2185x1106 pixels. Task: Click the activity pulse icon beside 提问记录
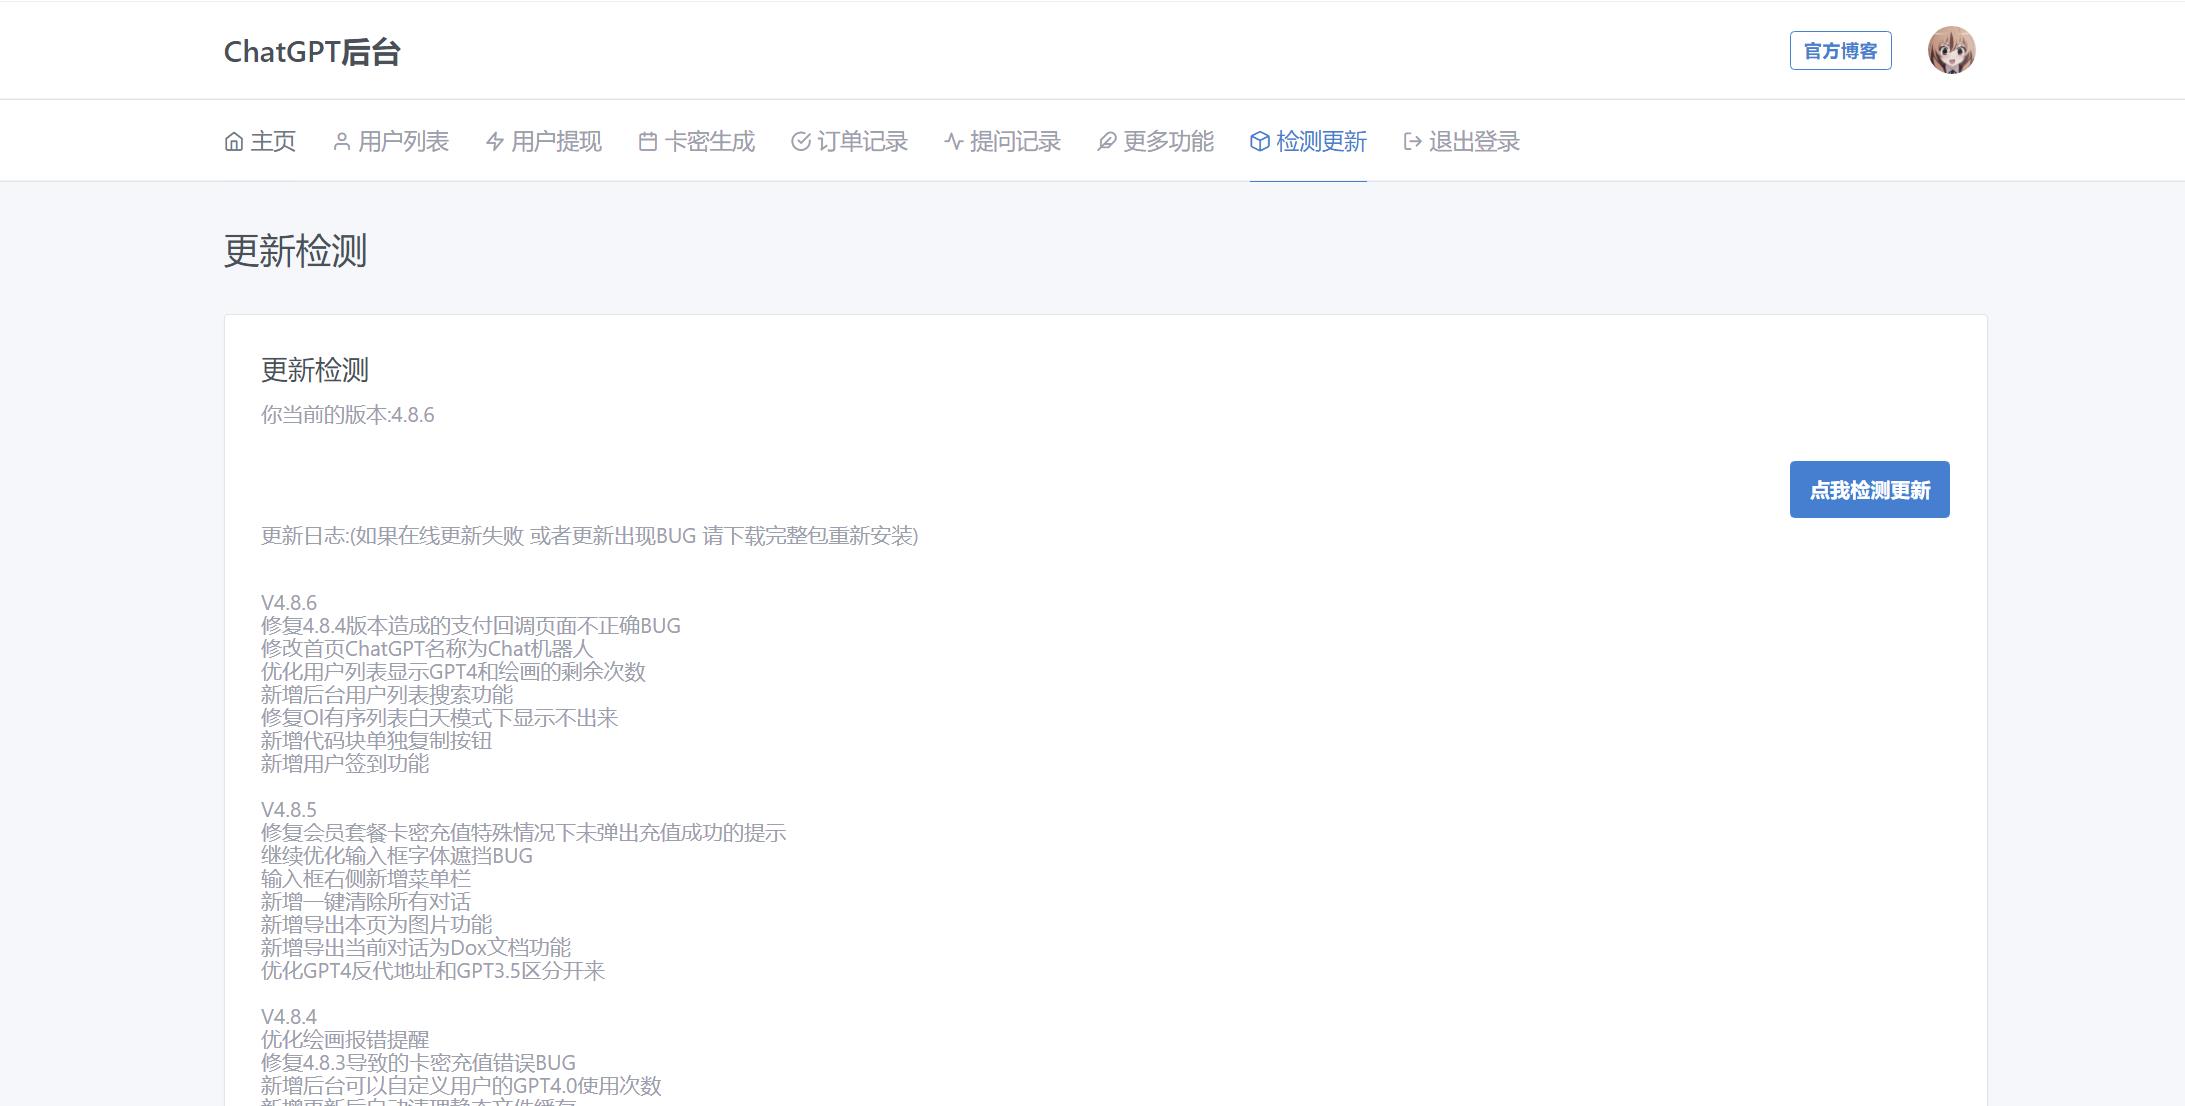(x=954, y=142)
